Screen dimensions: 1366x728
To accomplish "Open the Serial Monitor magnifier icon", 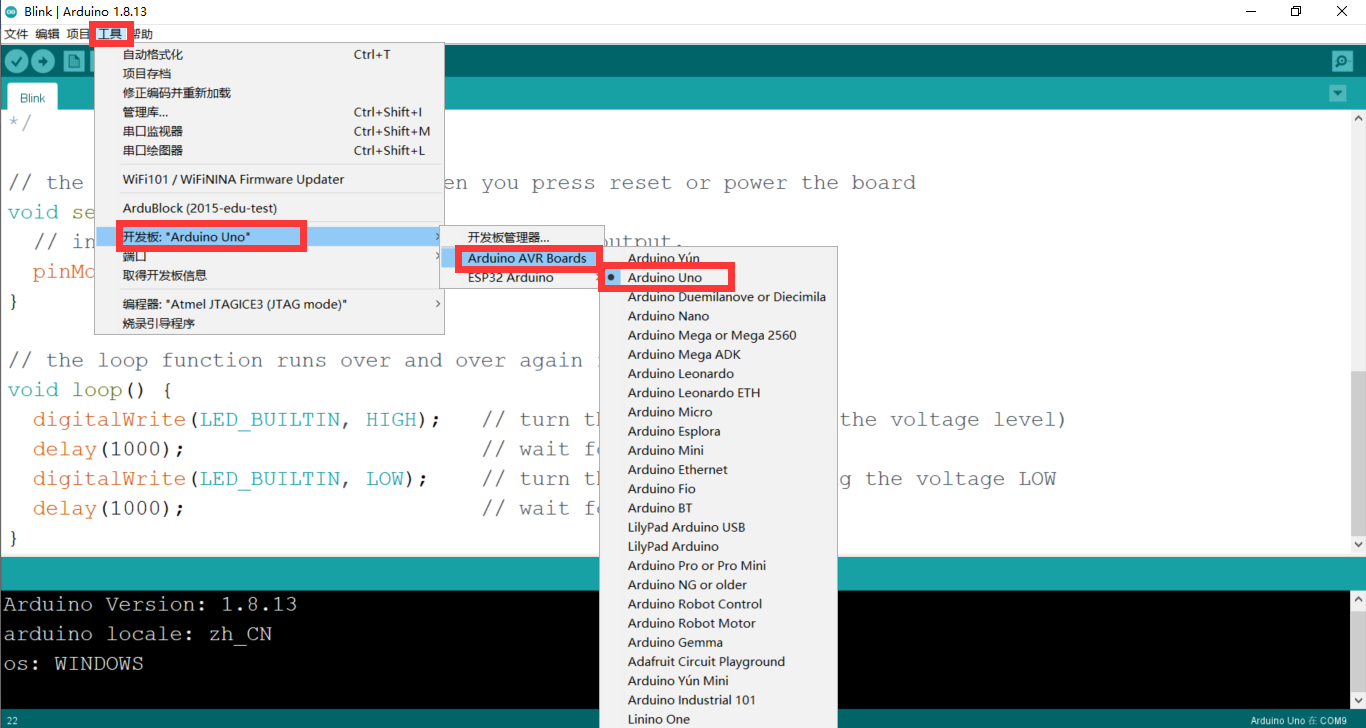I will pyautogui.click(x=1342, y=62).
